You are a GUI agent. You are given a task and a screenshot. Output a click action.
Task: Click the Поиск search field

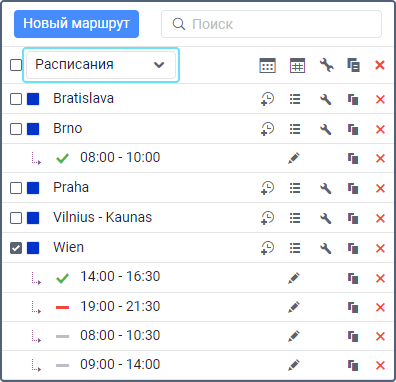pos(271,24)
